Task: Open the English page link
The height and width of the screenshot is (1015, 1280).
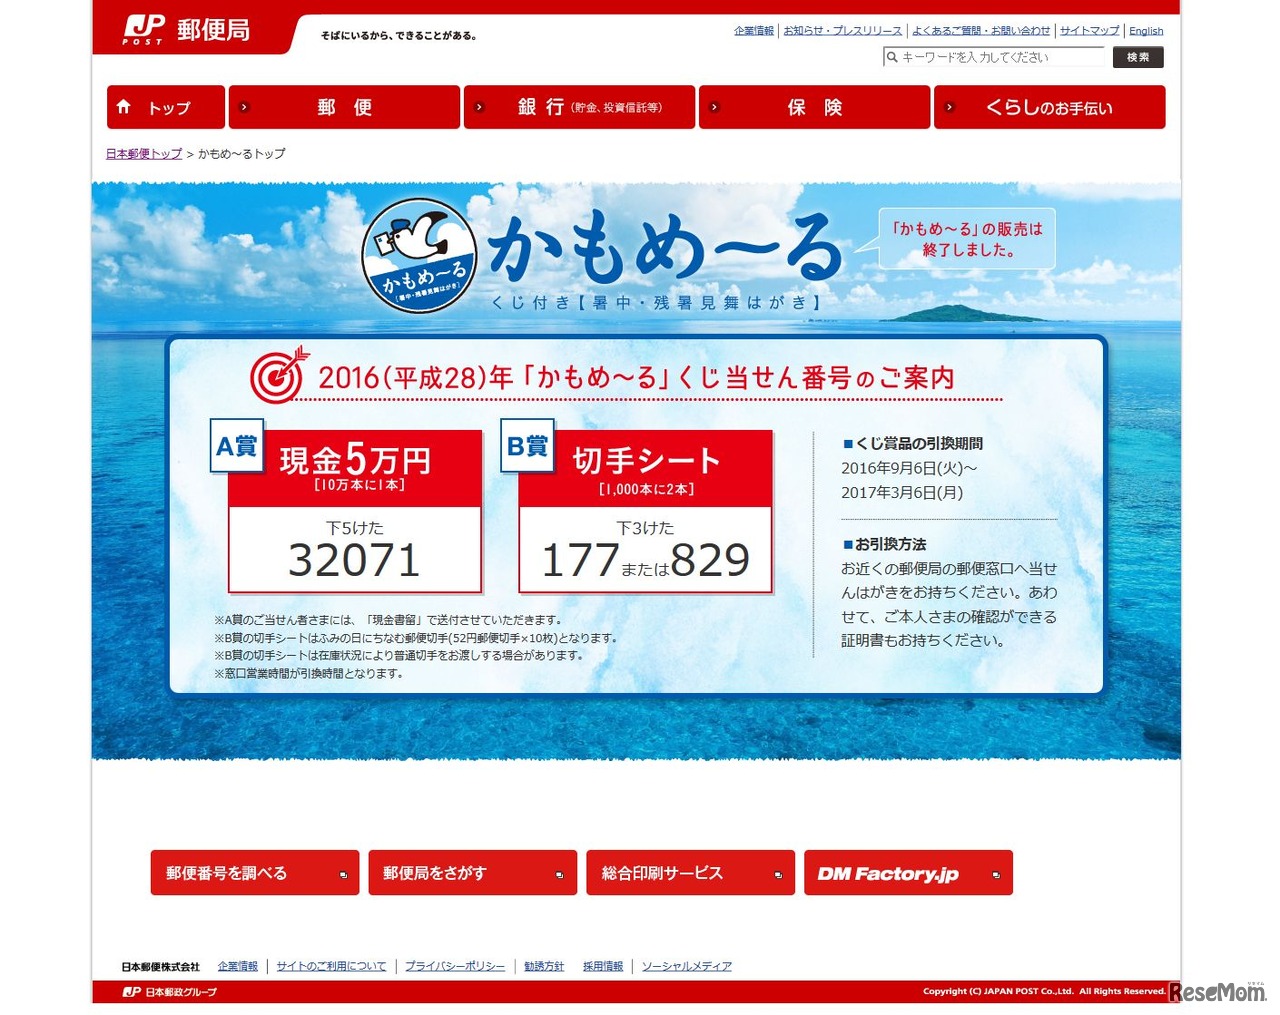Action: tap(1146, 31)
